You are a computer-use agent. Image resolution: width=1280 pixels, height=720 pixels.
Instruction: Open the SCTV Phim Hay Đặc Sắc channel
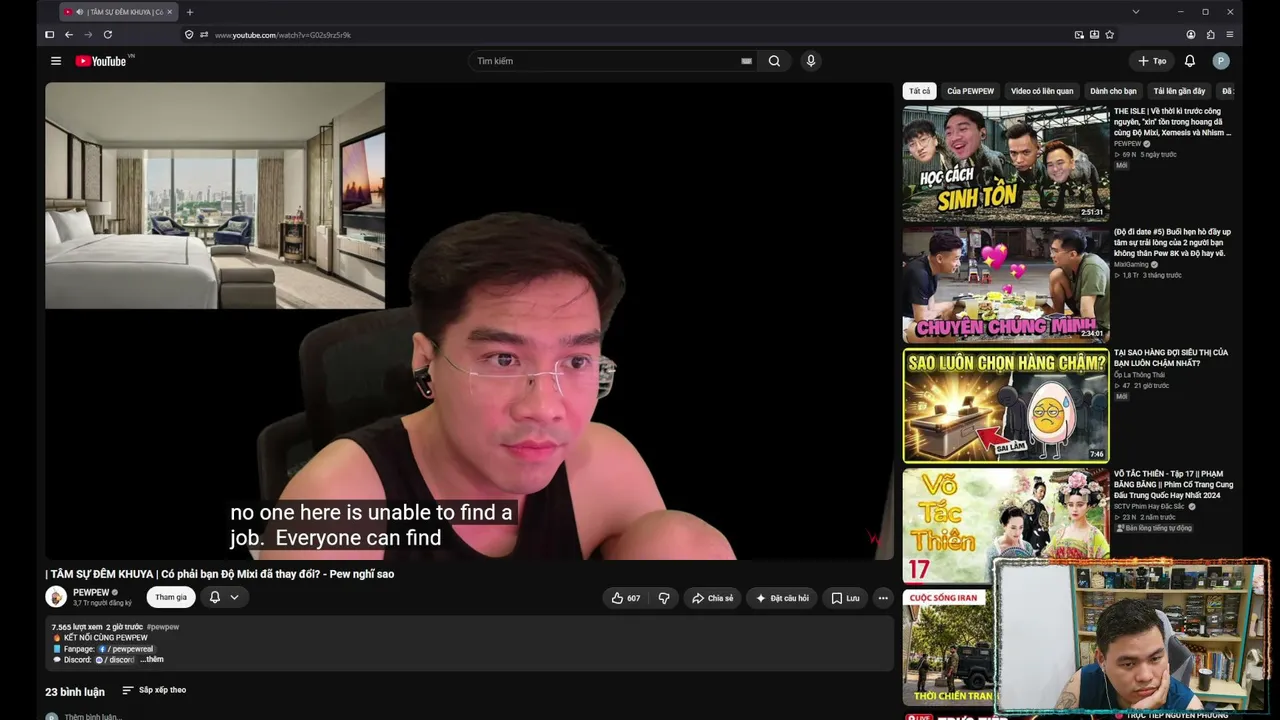(x=1150, y=507)
